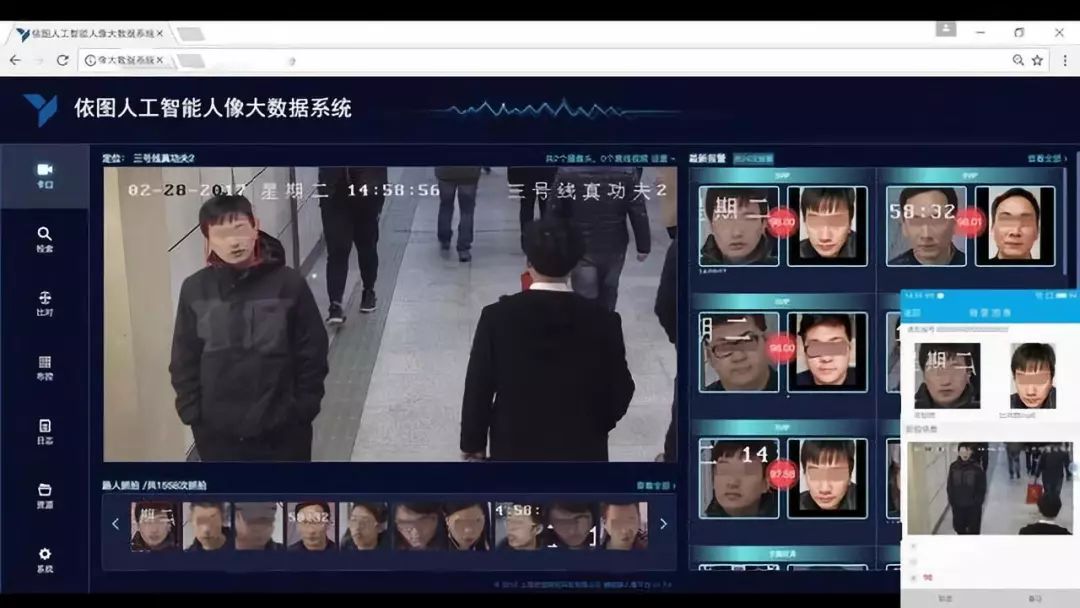Select capture strip face thumbnail overlaid 4:58
Viewport: 1080px width, 608px height.
(520, 525)
